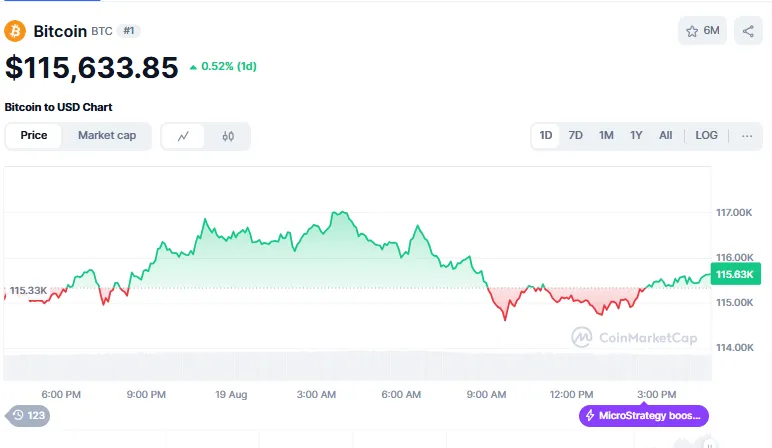Image resolution: width=772 pixels, height=448 pixels.
Task: Click the #1 rank badge
Action: 129,31
